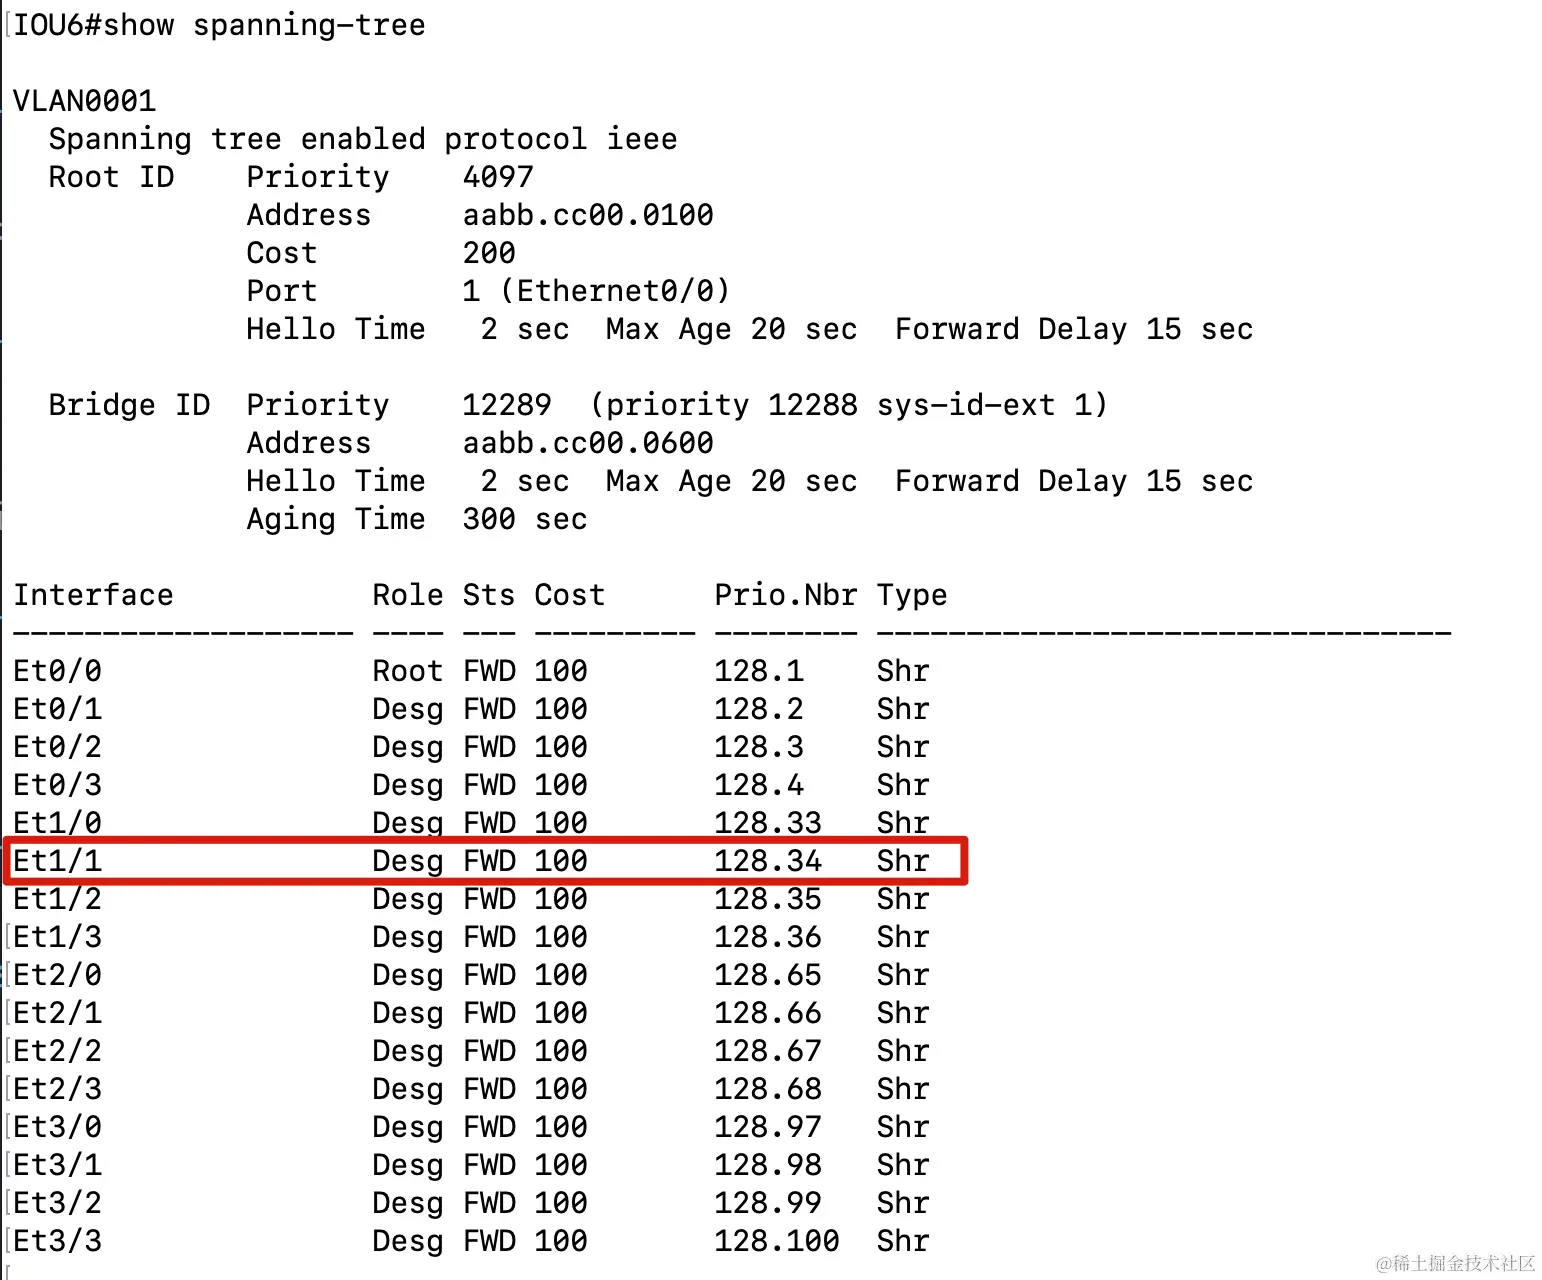
Task: Select root port '1 (Ethernet0/0)'
Action: click(x=597, y=291)
